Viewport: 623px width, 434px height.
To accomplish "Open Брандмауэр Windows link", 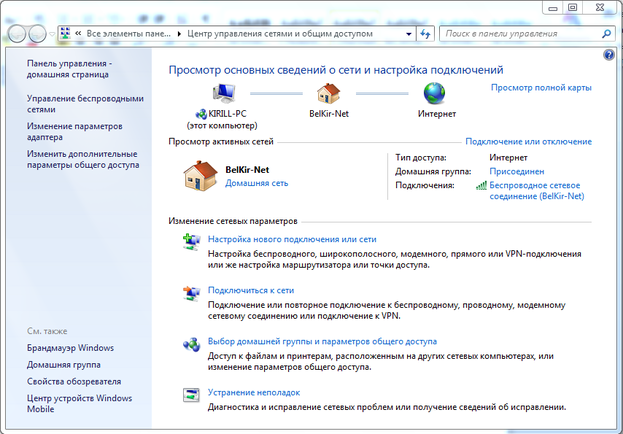I will point(70,348).
